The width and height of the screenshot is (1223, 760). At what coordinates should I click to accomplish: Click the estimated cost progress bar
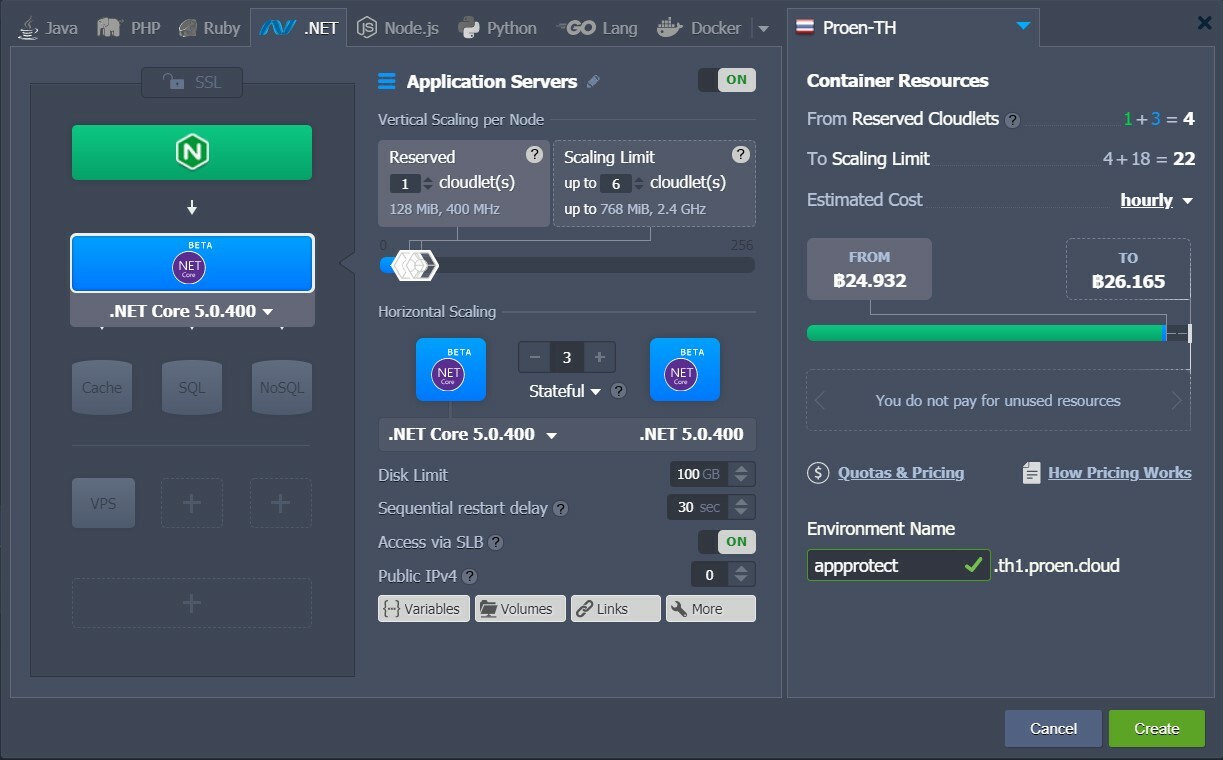999,333
